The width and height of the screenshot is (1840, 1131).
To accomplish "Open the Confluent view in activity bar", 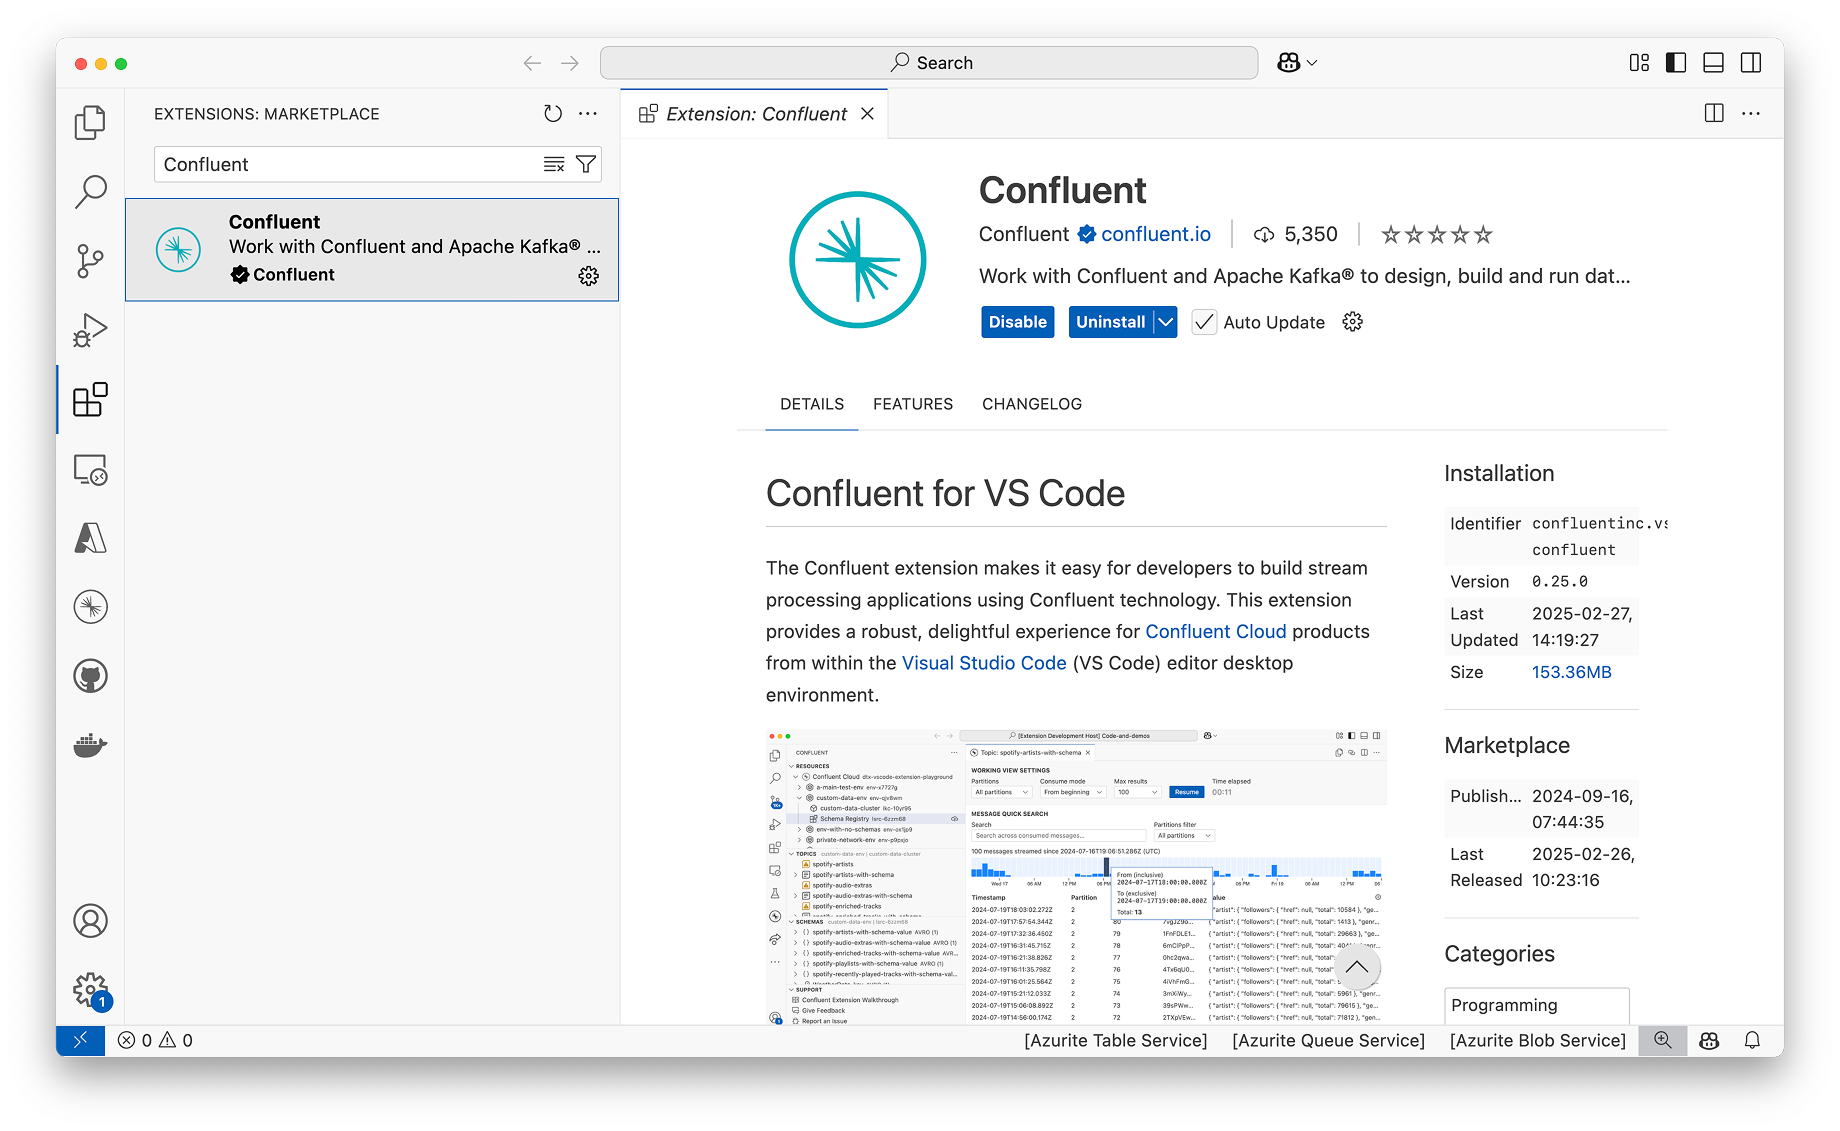I will pyautogui.click(x=90, y=607).
